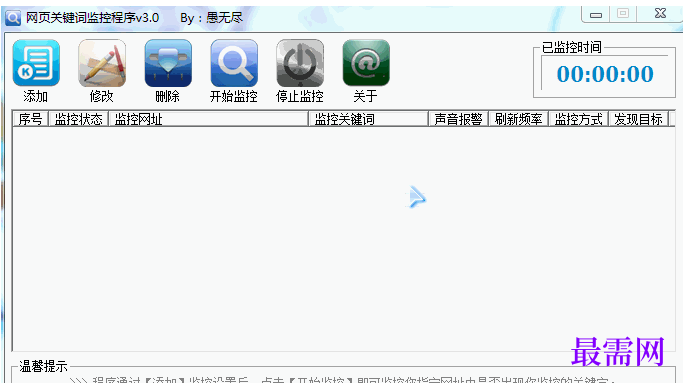Close the 网页关键词监控程序 window
Screen dimensions: 683x383
coord(660,14)
